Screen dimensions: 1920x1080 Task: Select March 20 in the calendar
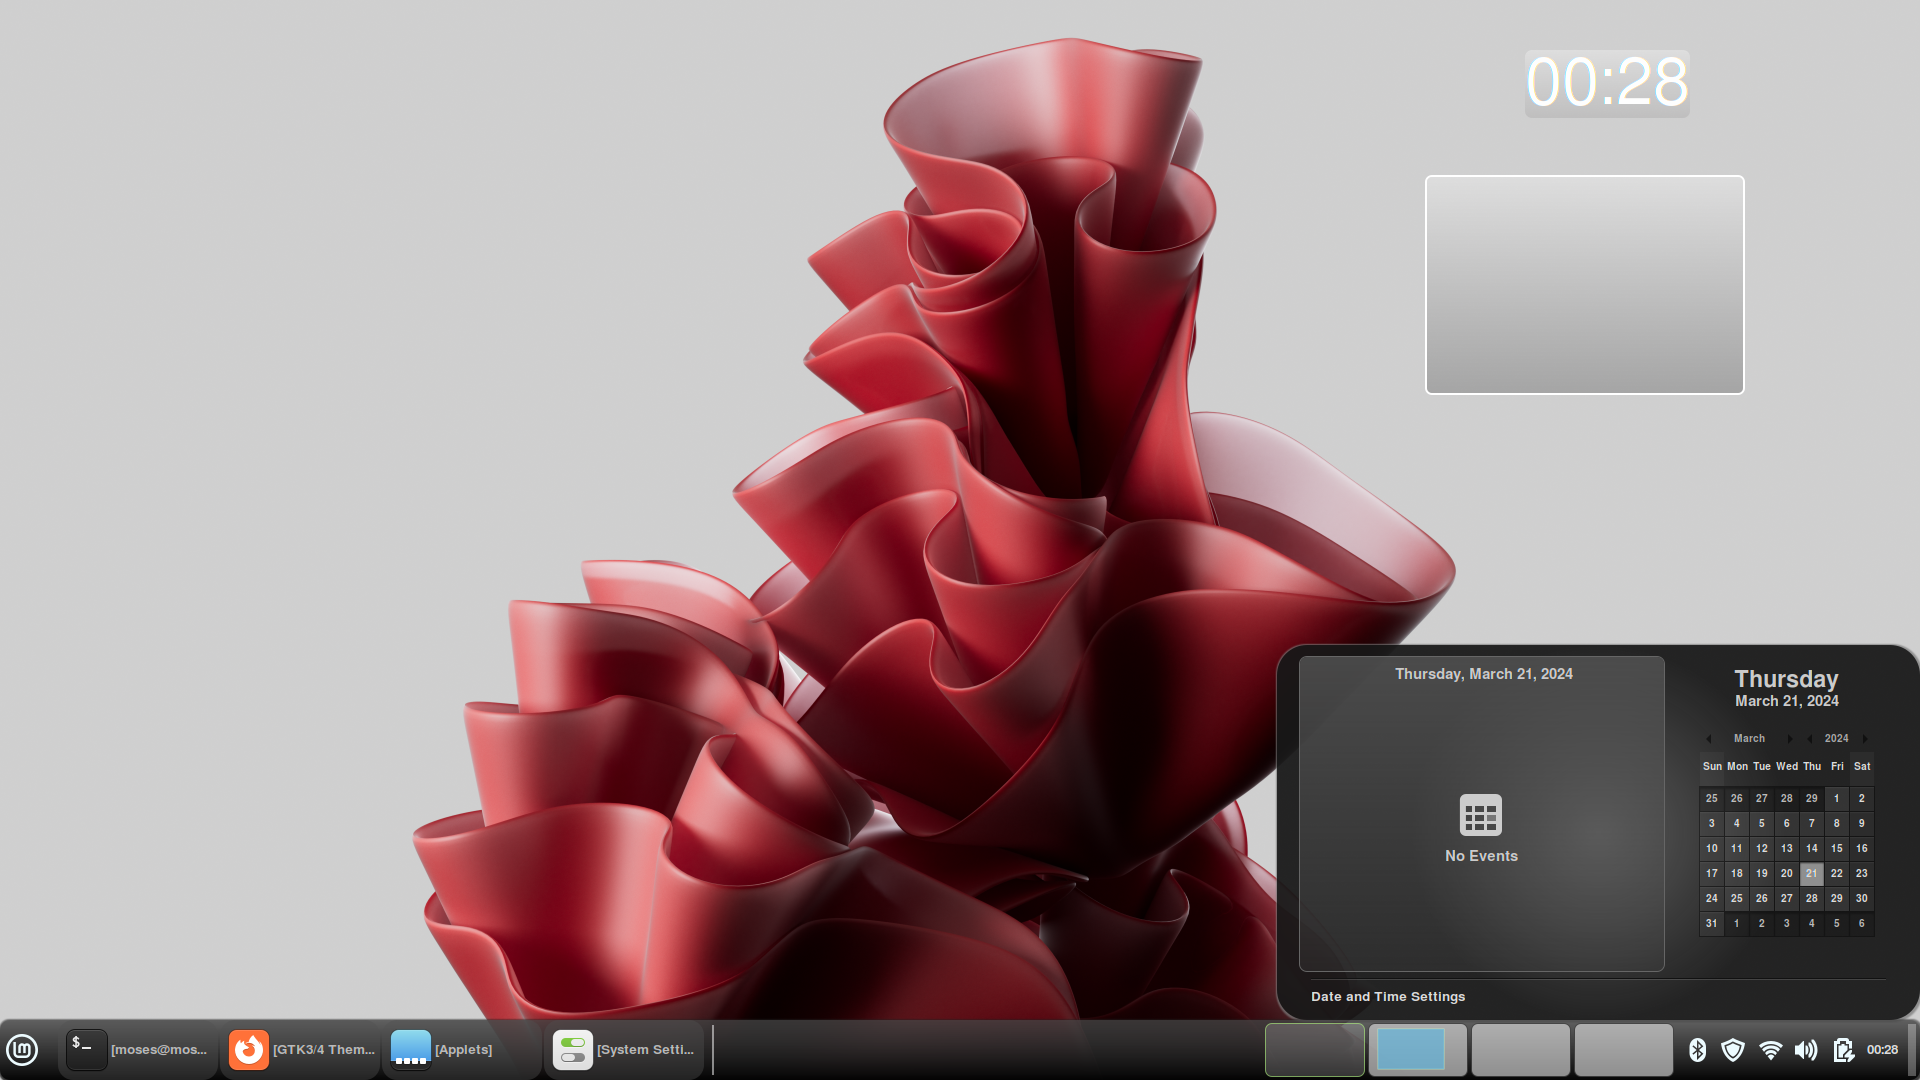coord(1786,874)
